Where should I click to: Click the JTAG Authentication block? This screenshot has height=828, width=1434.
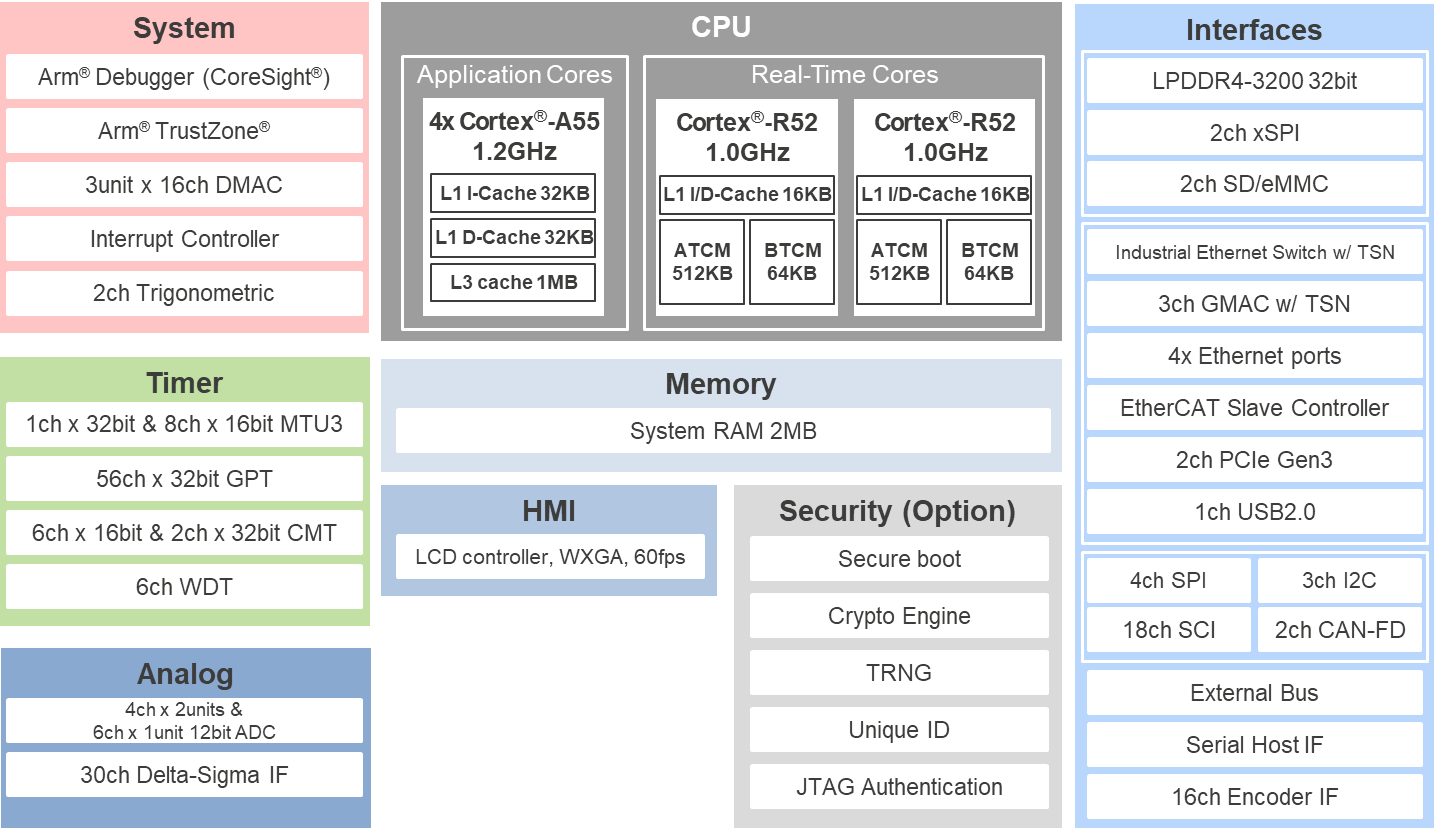[x=899, y=787]
